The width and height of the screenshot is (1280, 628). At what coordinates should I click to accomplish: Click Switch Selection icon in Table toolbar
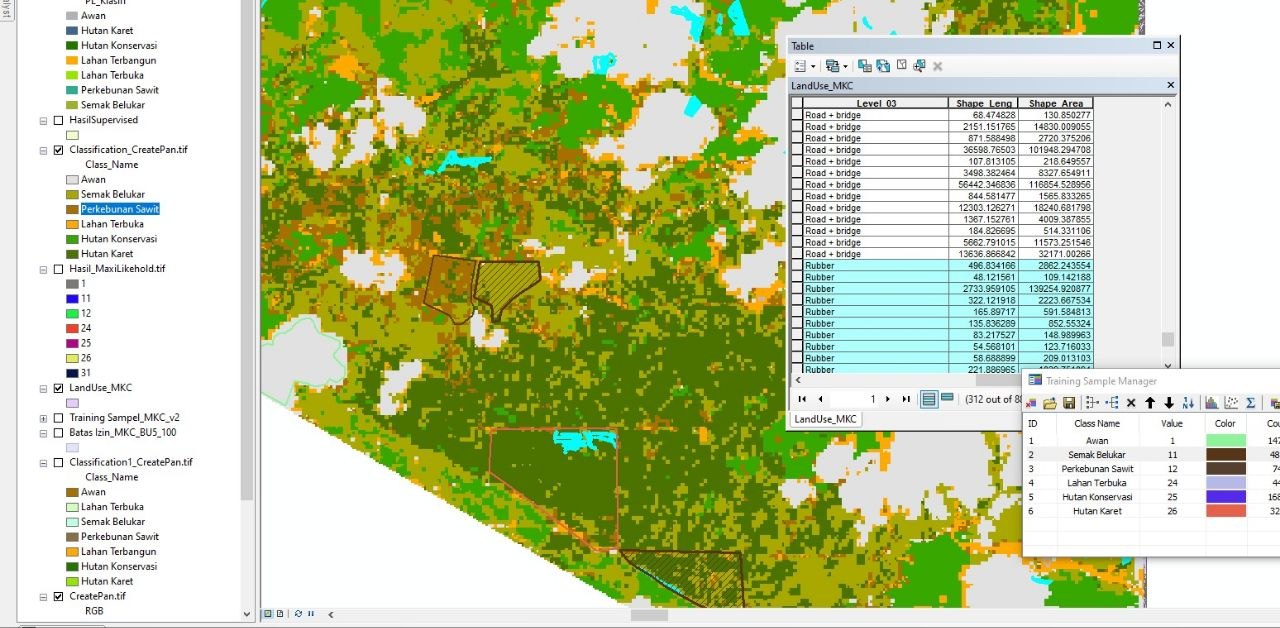883,66
